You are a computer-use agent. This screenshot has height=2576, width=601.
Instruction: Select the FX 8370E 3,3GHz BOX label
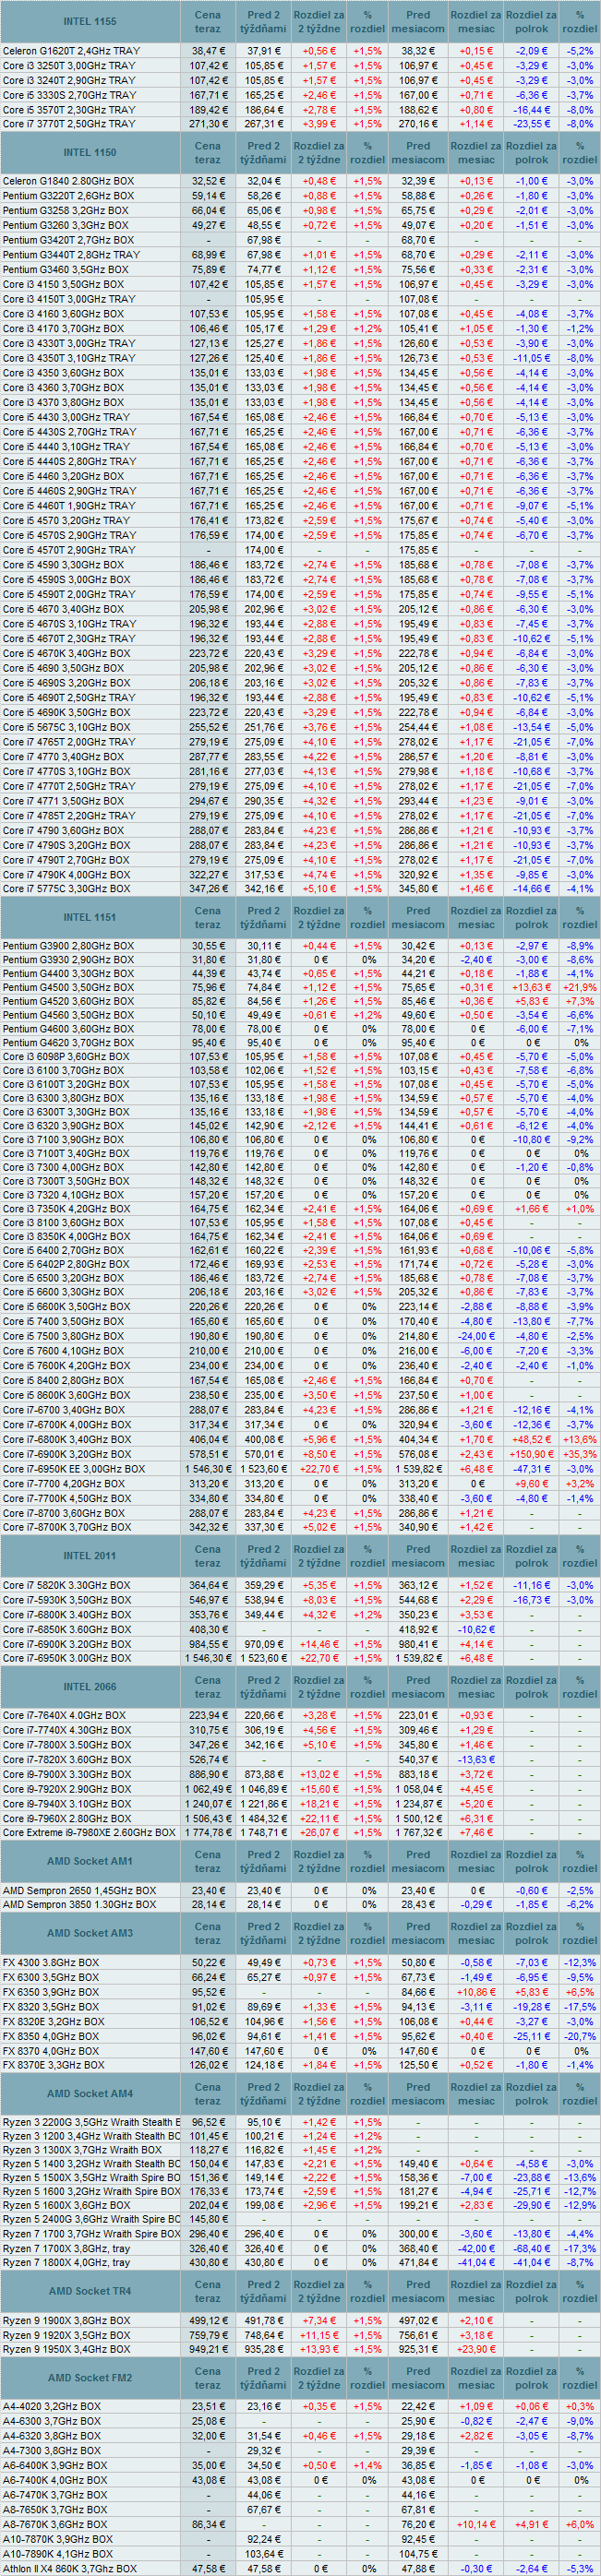click(x=54, y=2065)
